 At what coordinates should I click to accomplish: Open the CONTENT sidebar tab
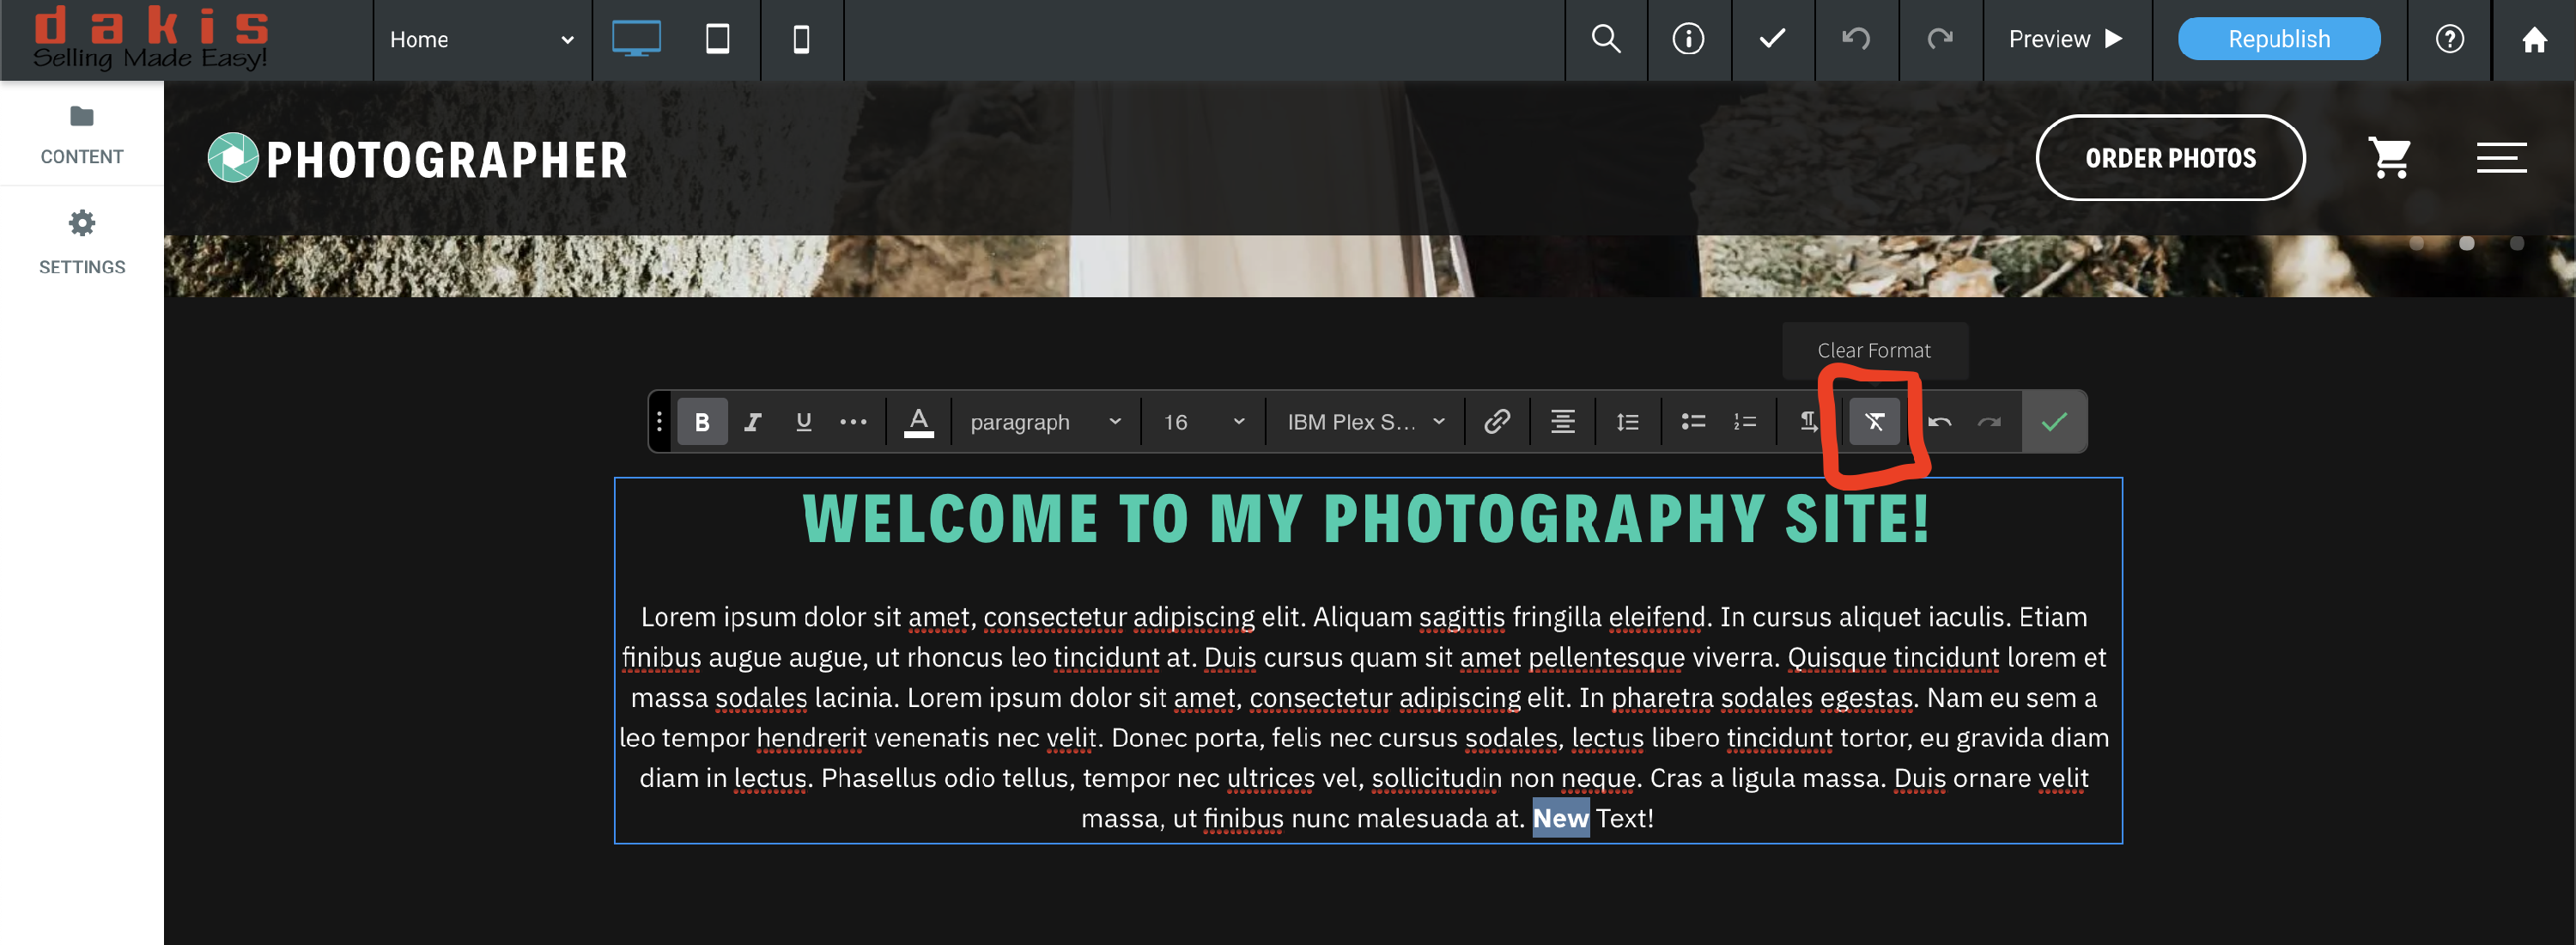coord(82,134)
